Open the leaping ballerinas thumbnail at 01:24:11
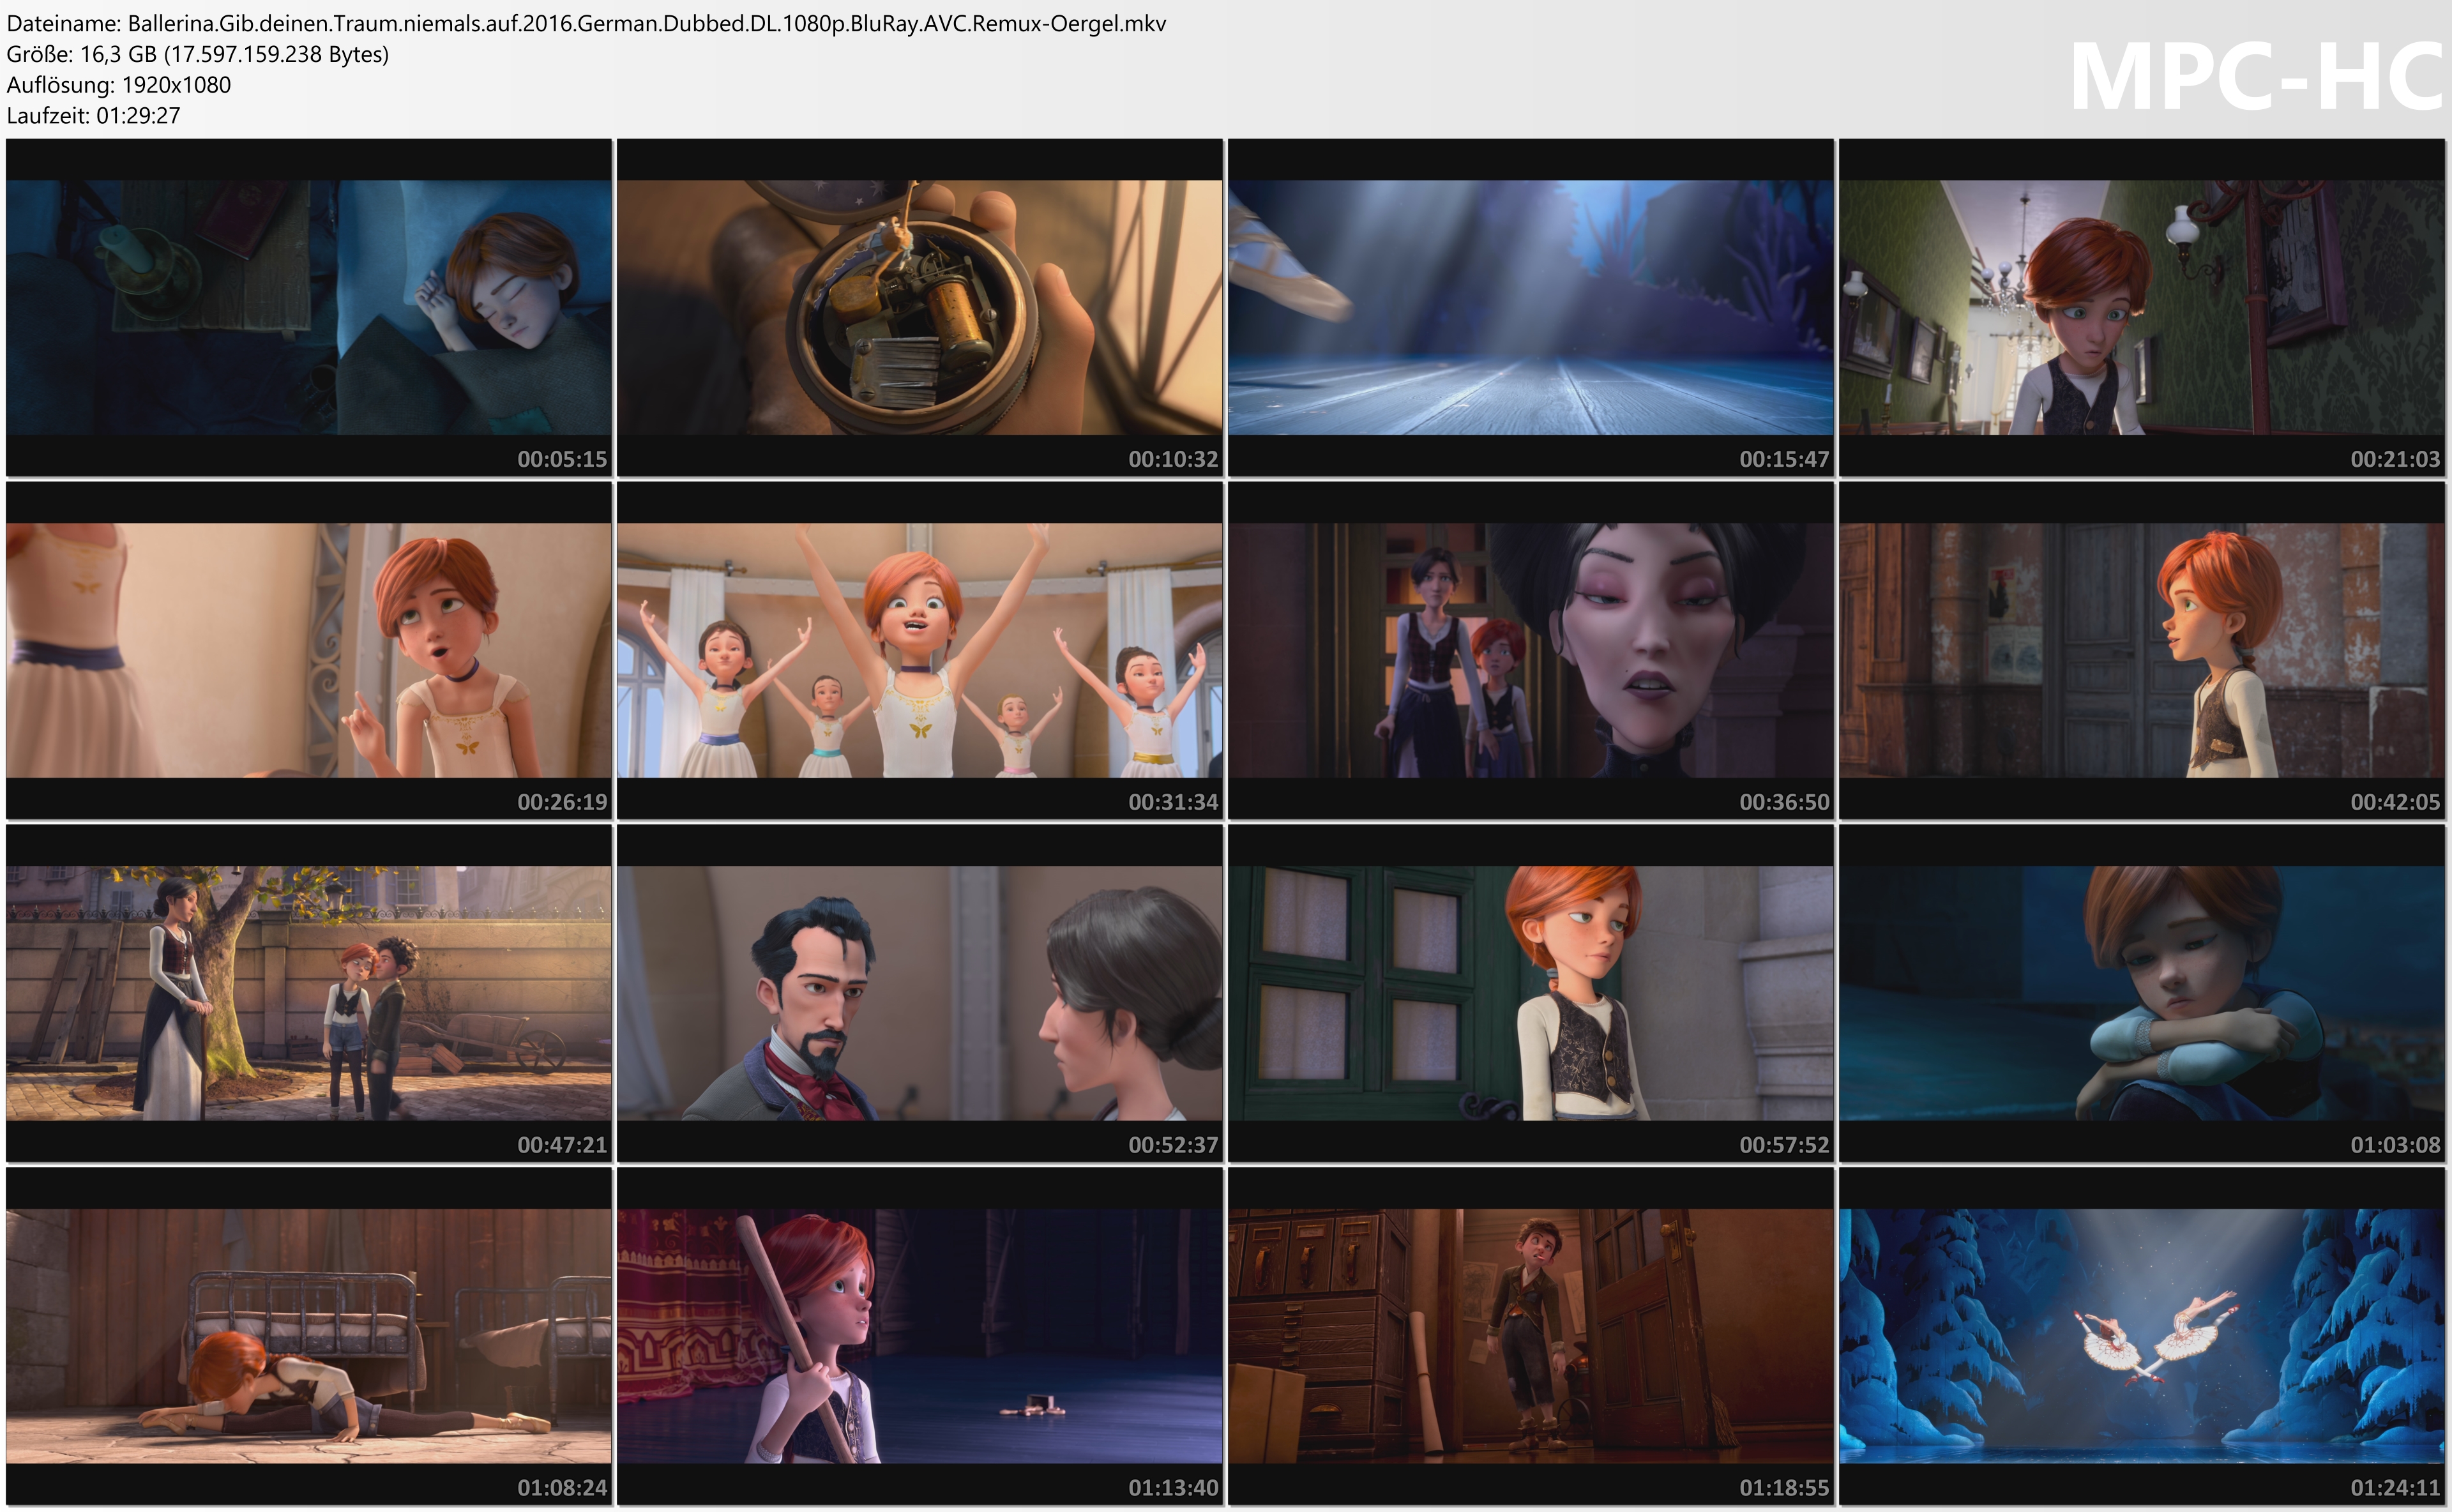 [2141, 1336]
